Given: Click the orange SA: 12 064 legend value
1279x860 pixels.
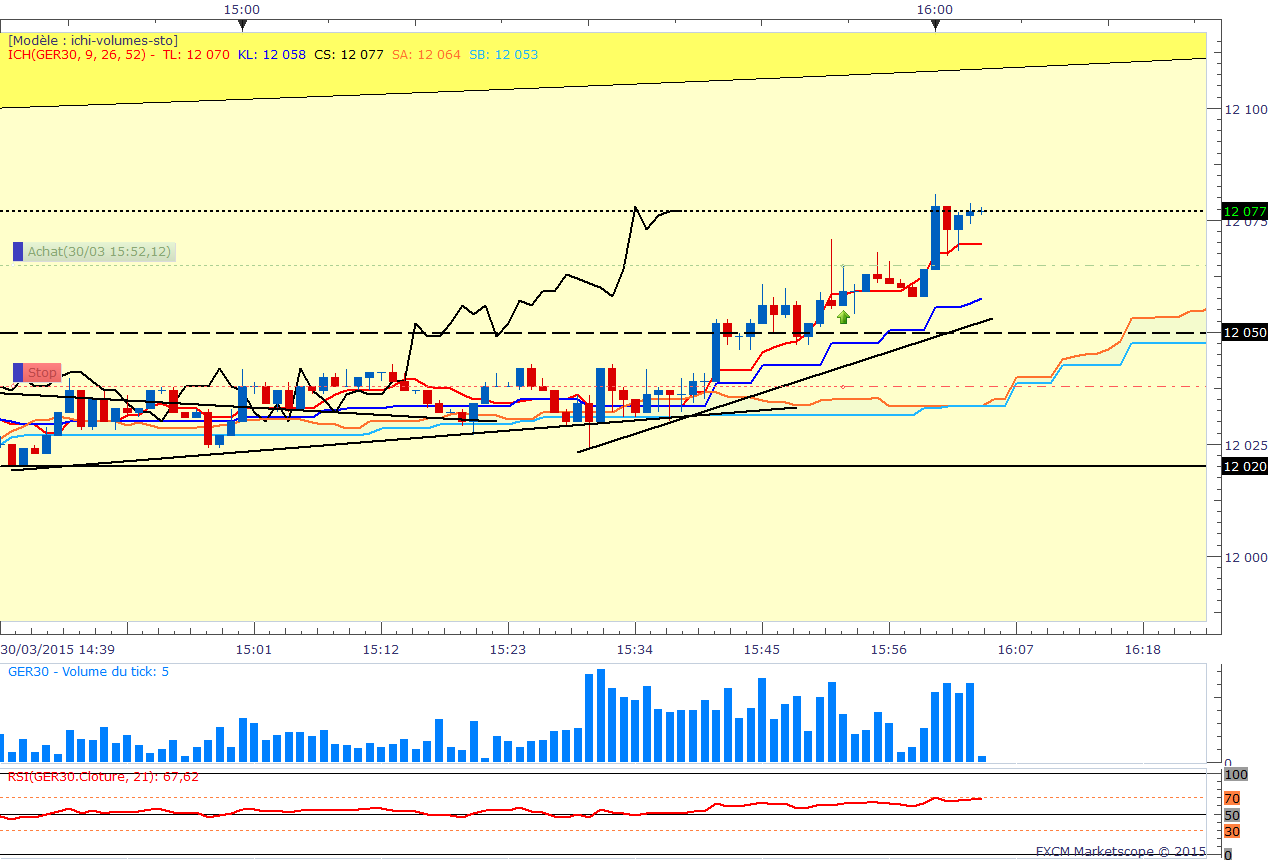Looking at the screenshot, I should 427,54.
